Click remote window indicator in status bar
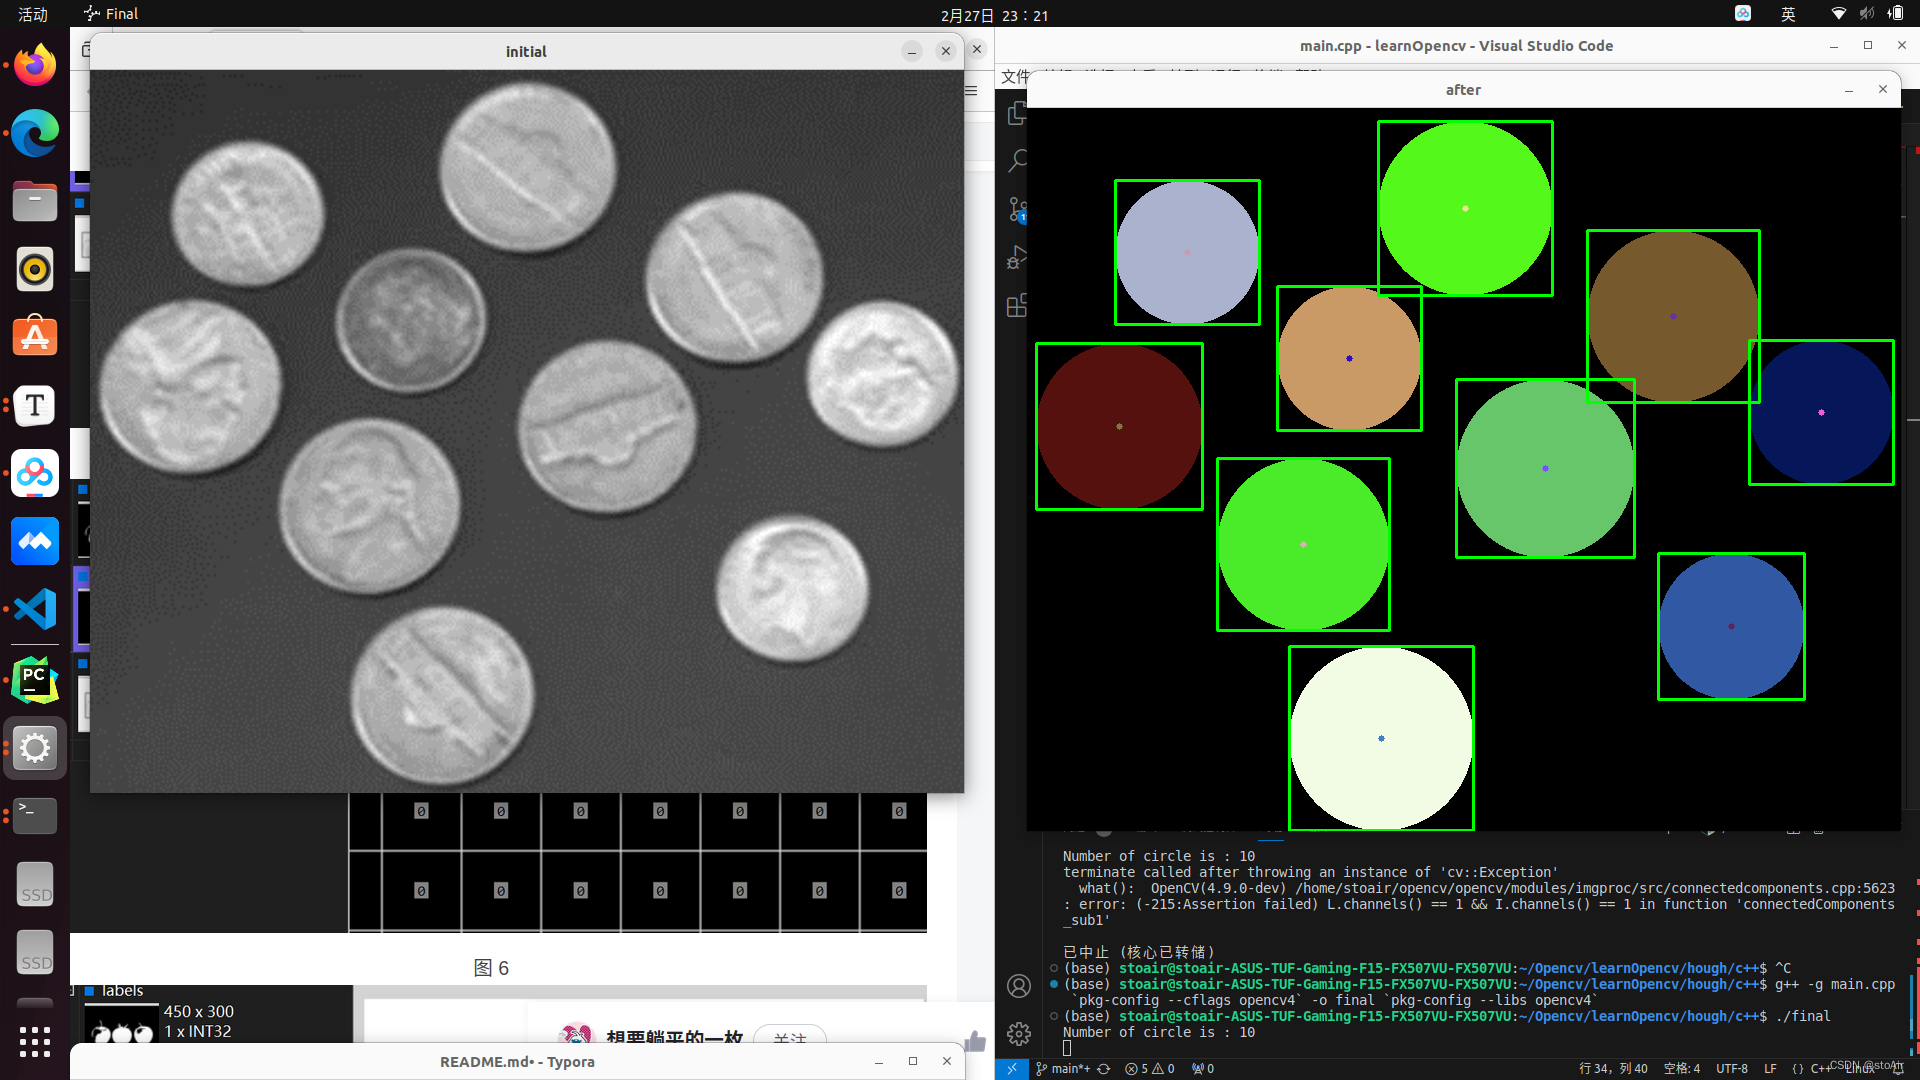 1012,1069
